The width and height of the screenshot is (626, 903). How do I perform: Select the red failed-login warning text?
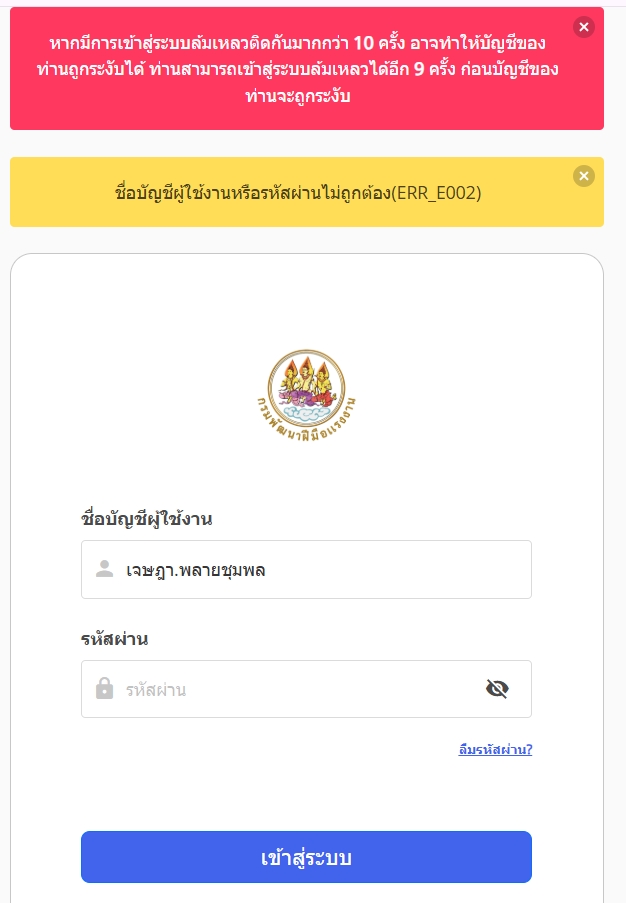[x=298, y=69]
